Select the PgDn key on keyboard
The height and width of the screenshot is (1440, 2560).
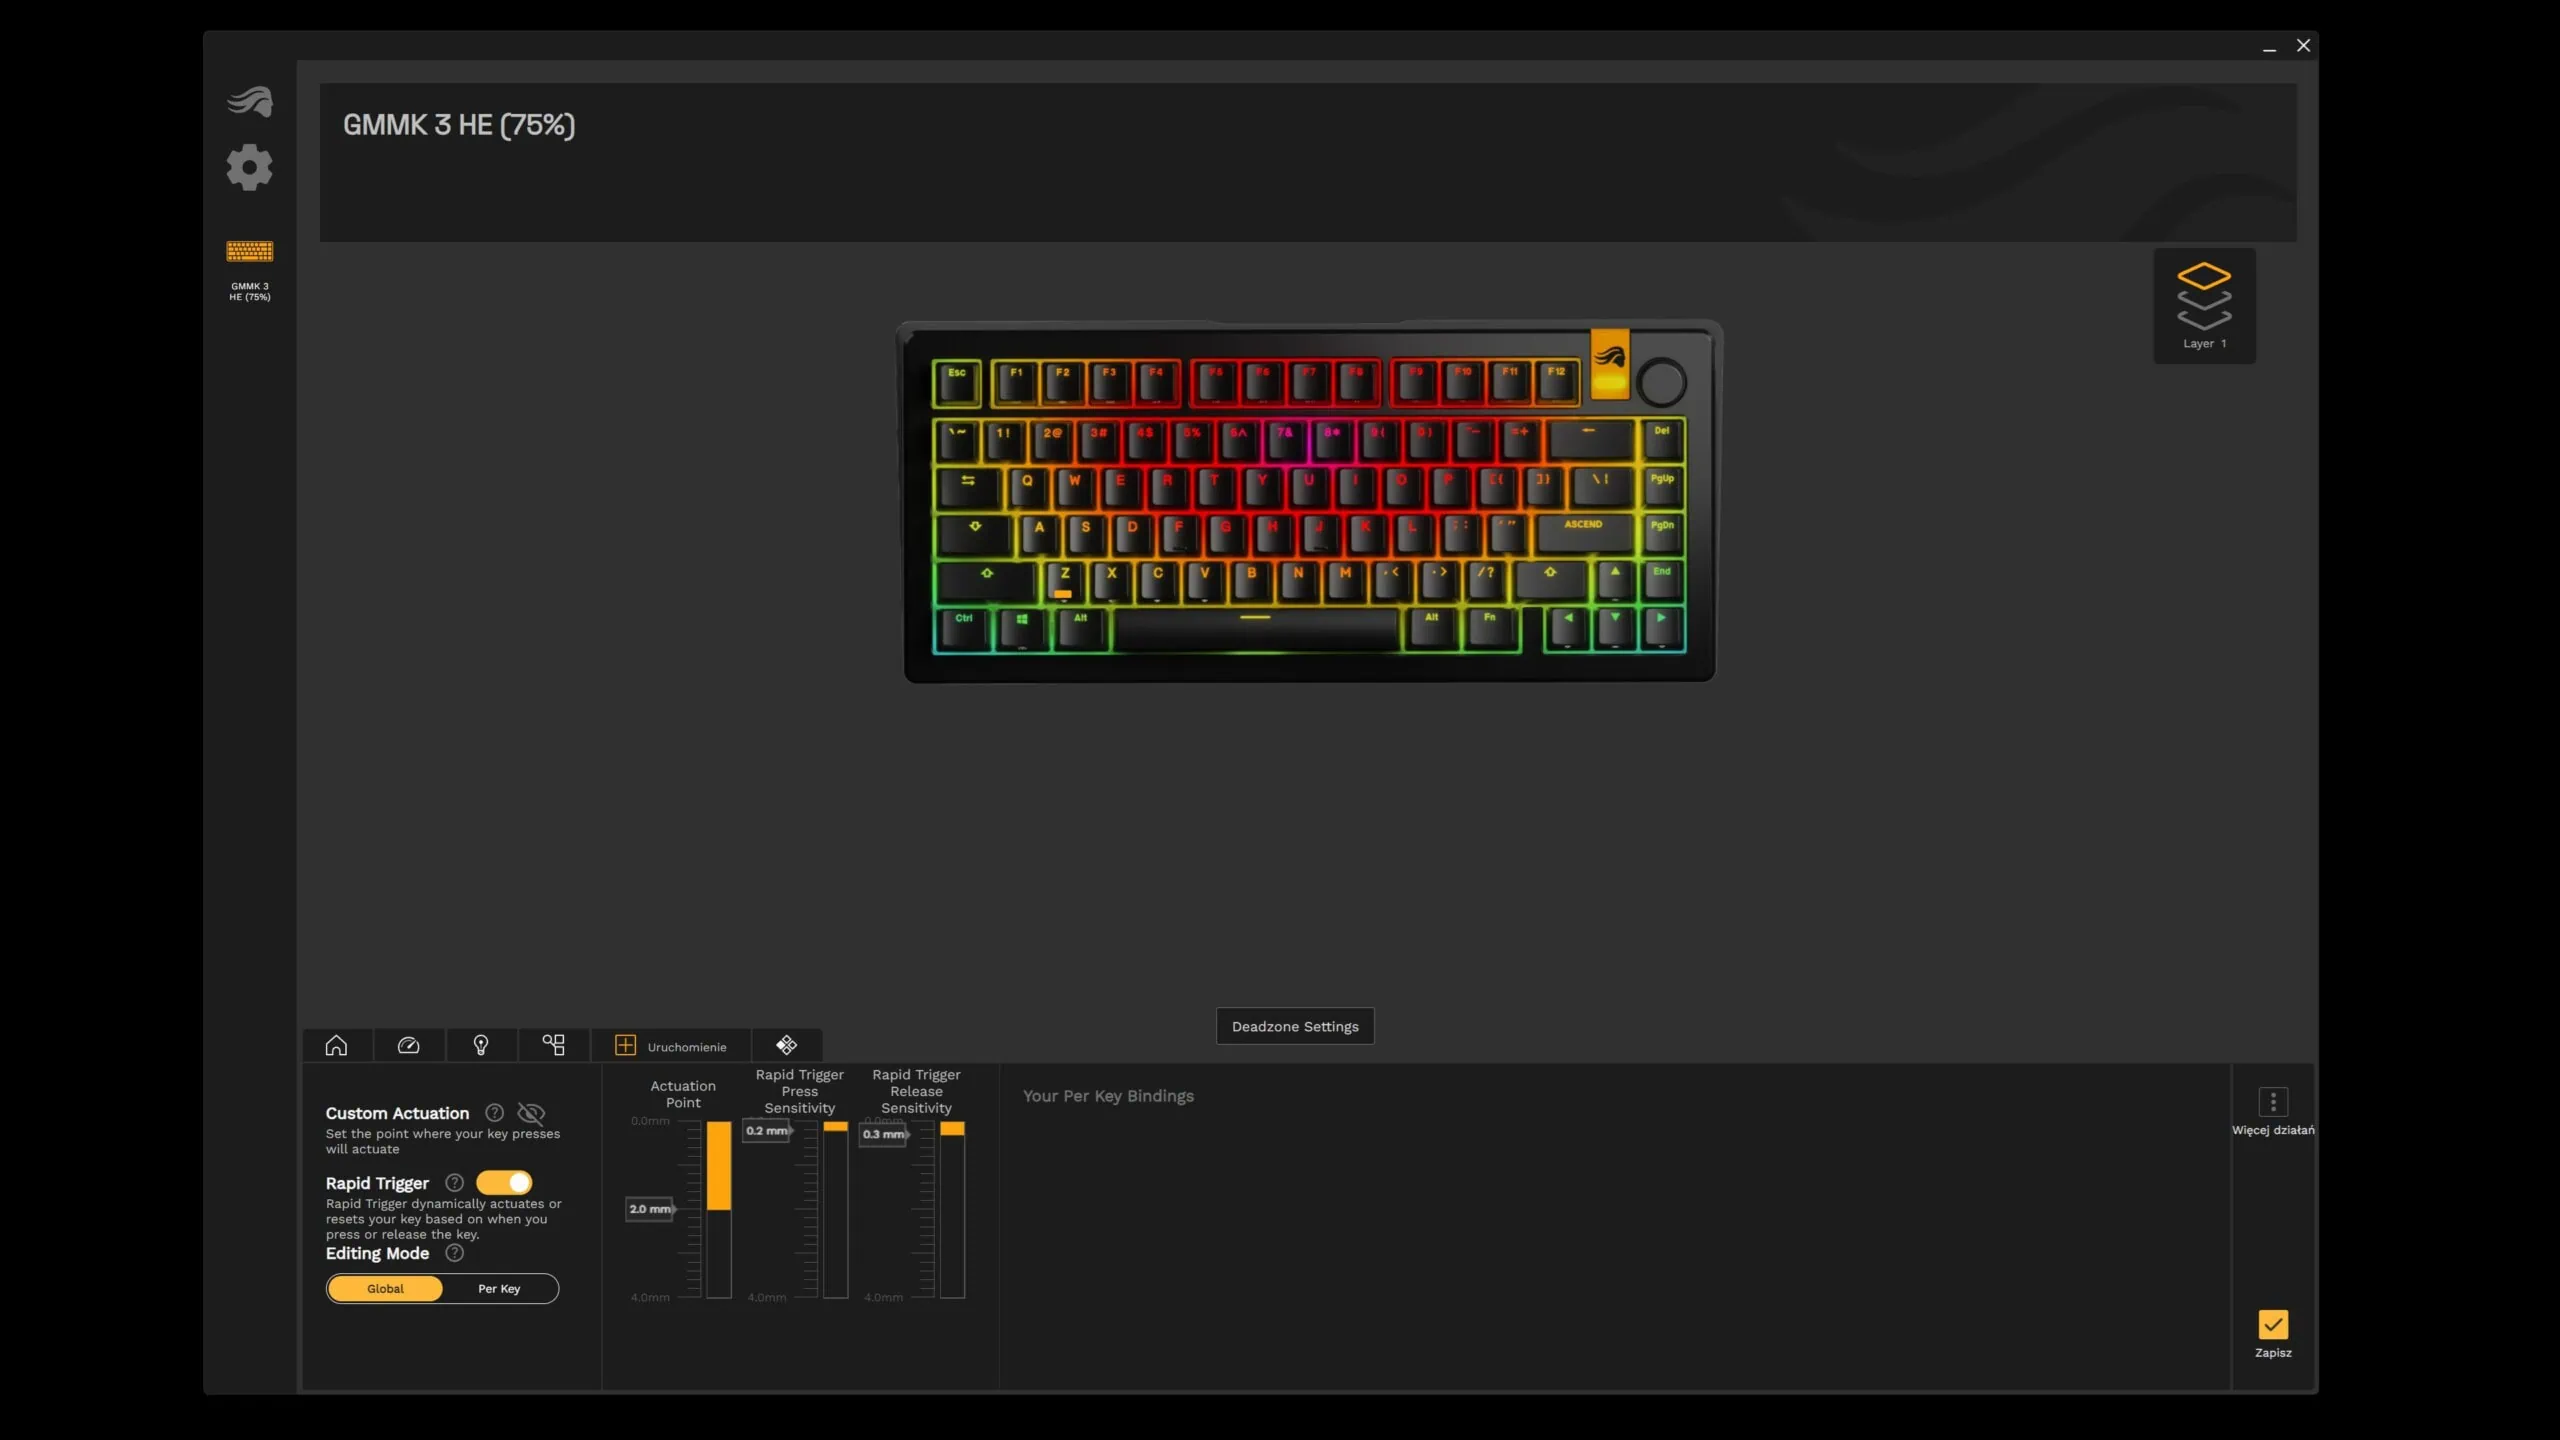(x=1662, y=534)
